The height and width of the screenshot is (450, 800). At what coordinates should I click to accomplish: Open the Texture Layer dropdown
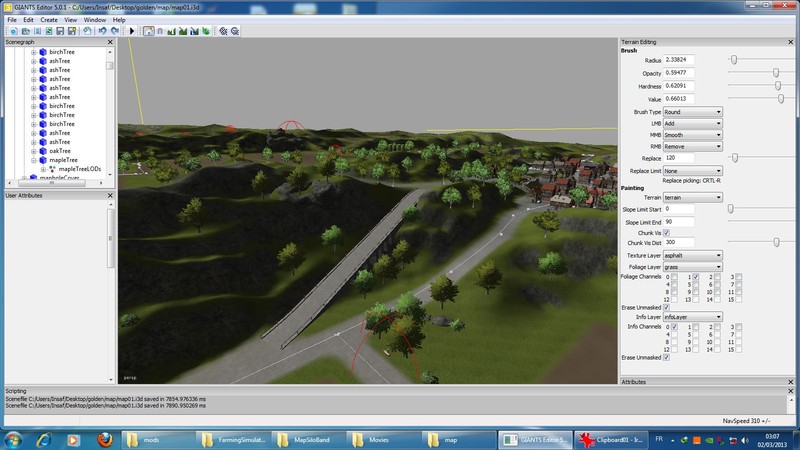(692, 255)
